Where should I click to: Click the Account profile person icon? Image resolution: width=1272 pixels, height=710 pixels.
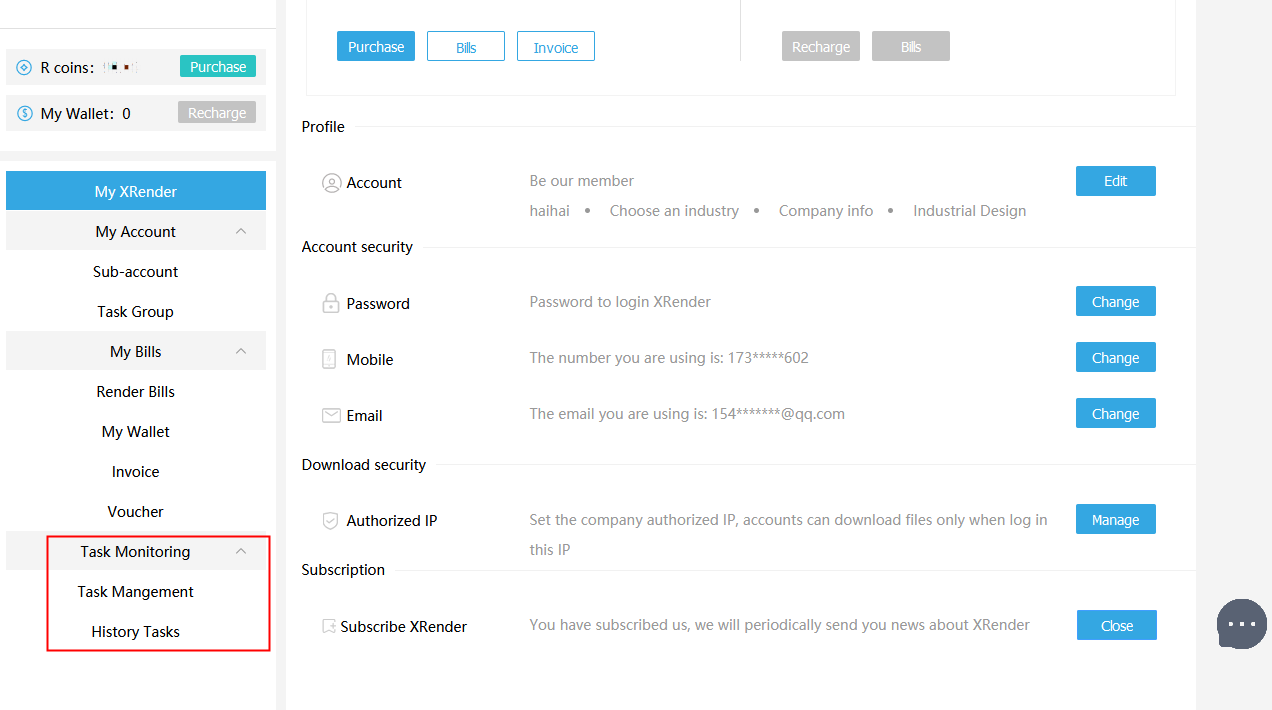[331, 183]
